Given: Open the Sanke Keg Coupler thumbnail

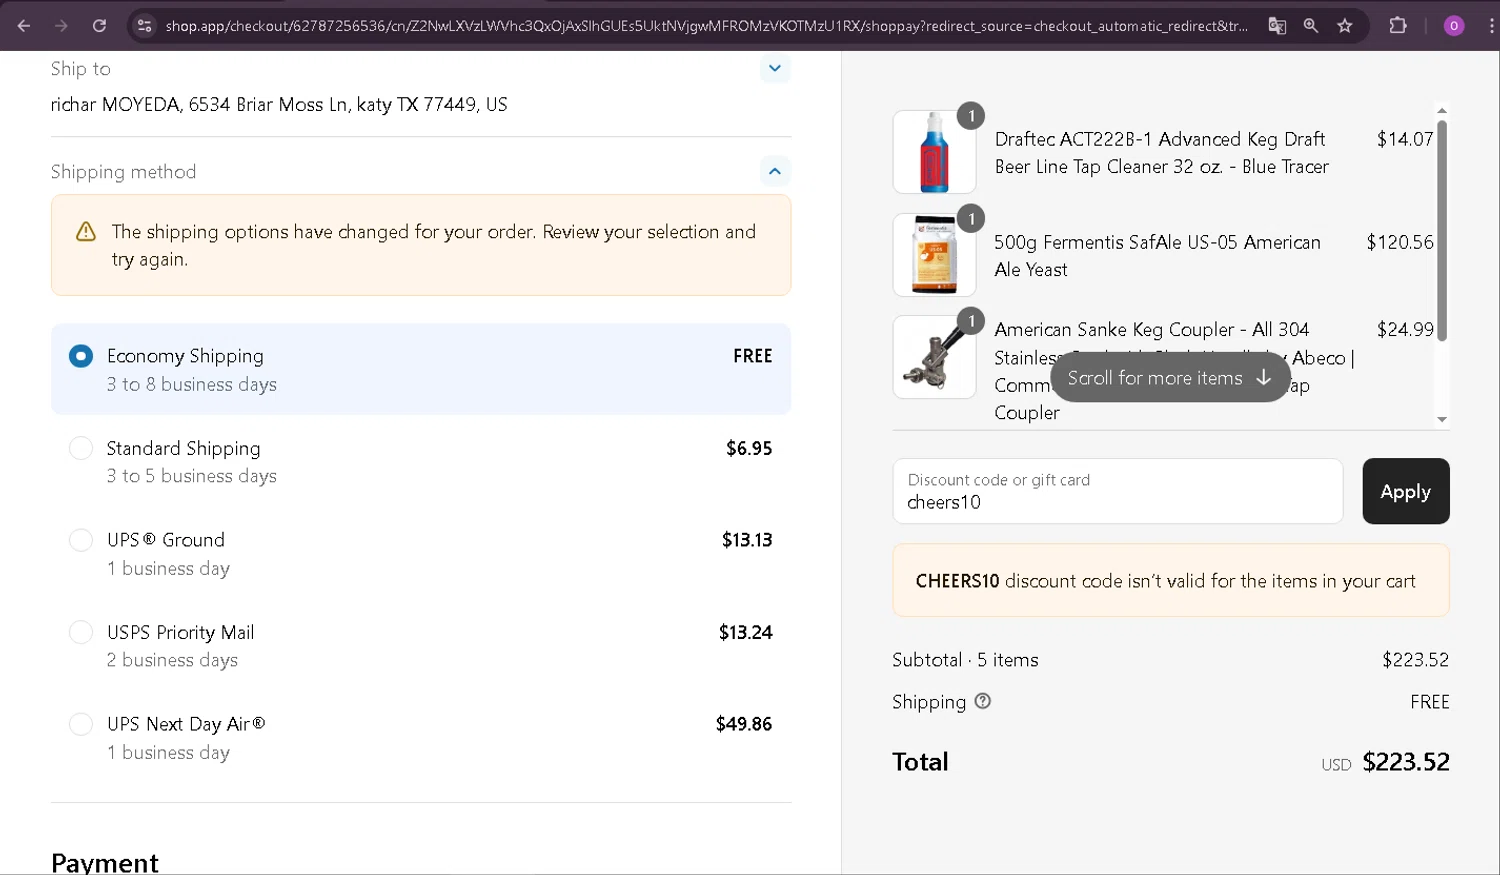Looking at the screenshot, I should tap(934, 357).
